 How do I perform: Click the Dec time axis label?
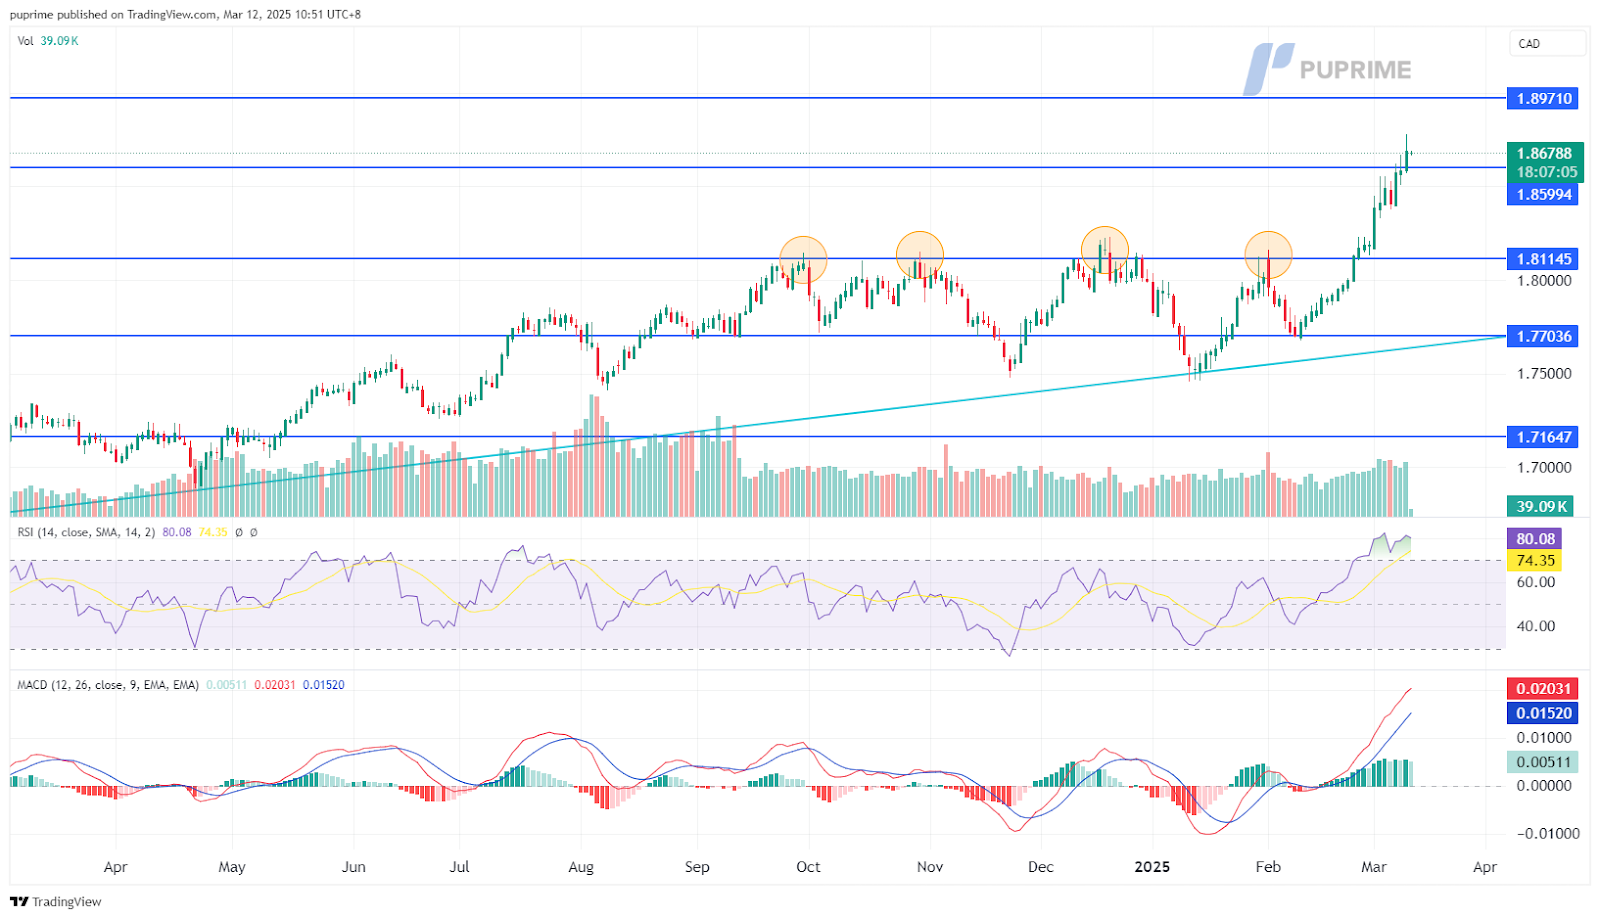(x=1041, y=867)
